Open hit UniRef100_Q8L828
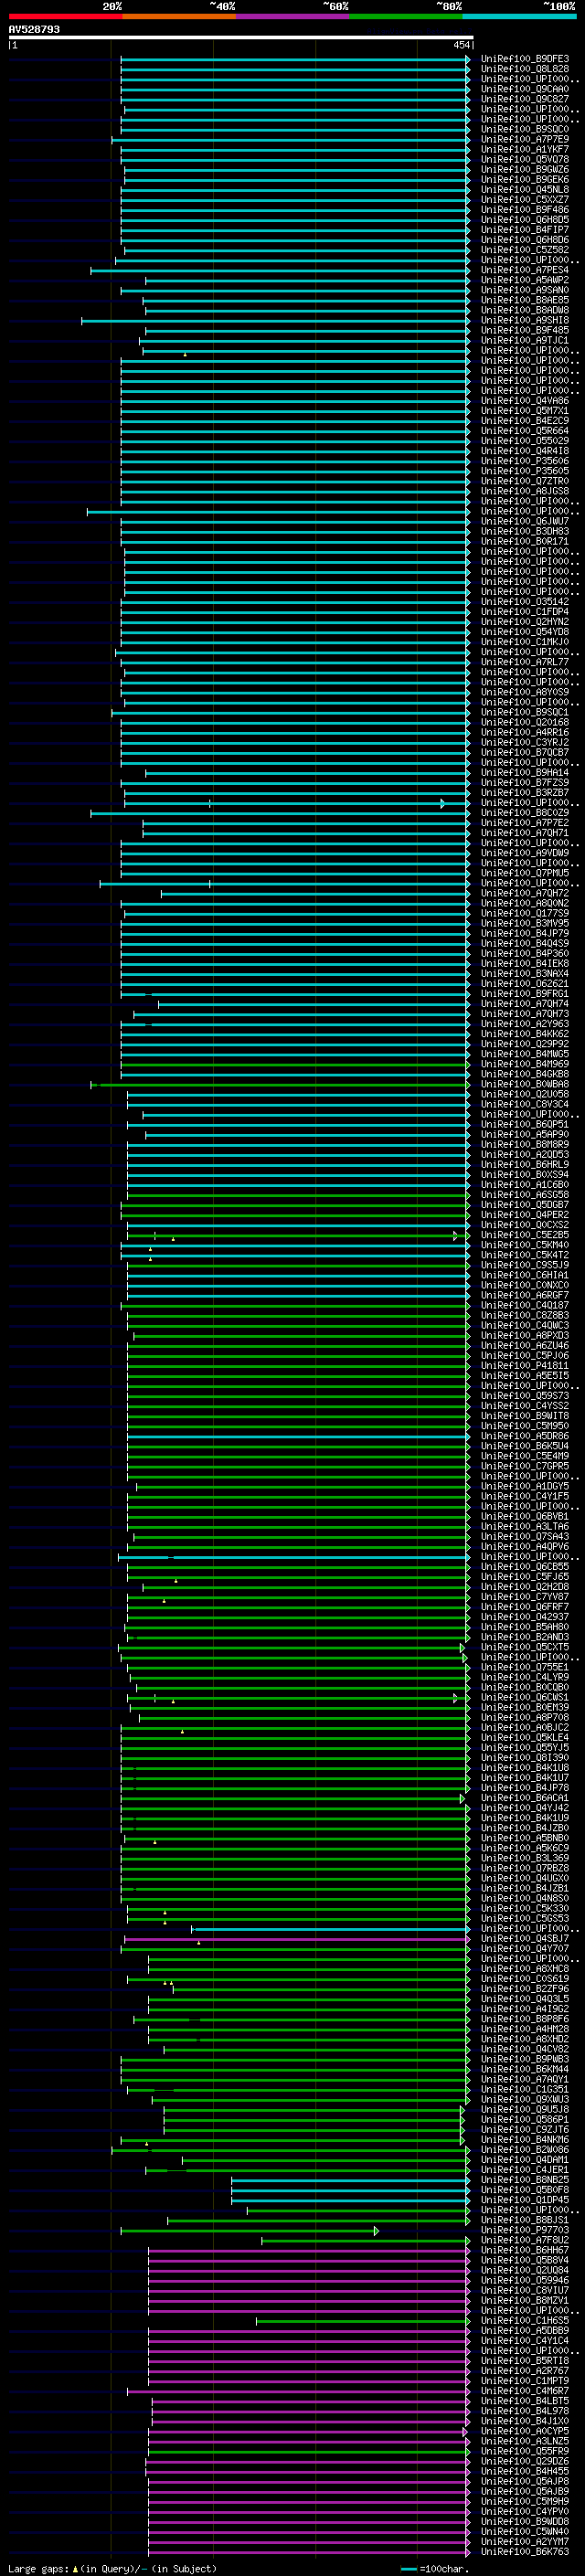The width and height of the screenshot is (585, 2576). [x=524, y=69]
